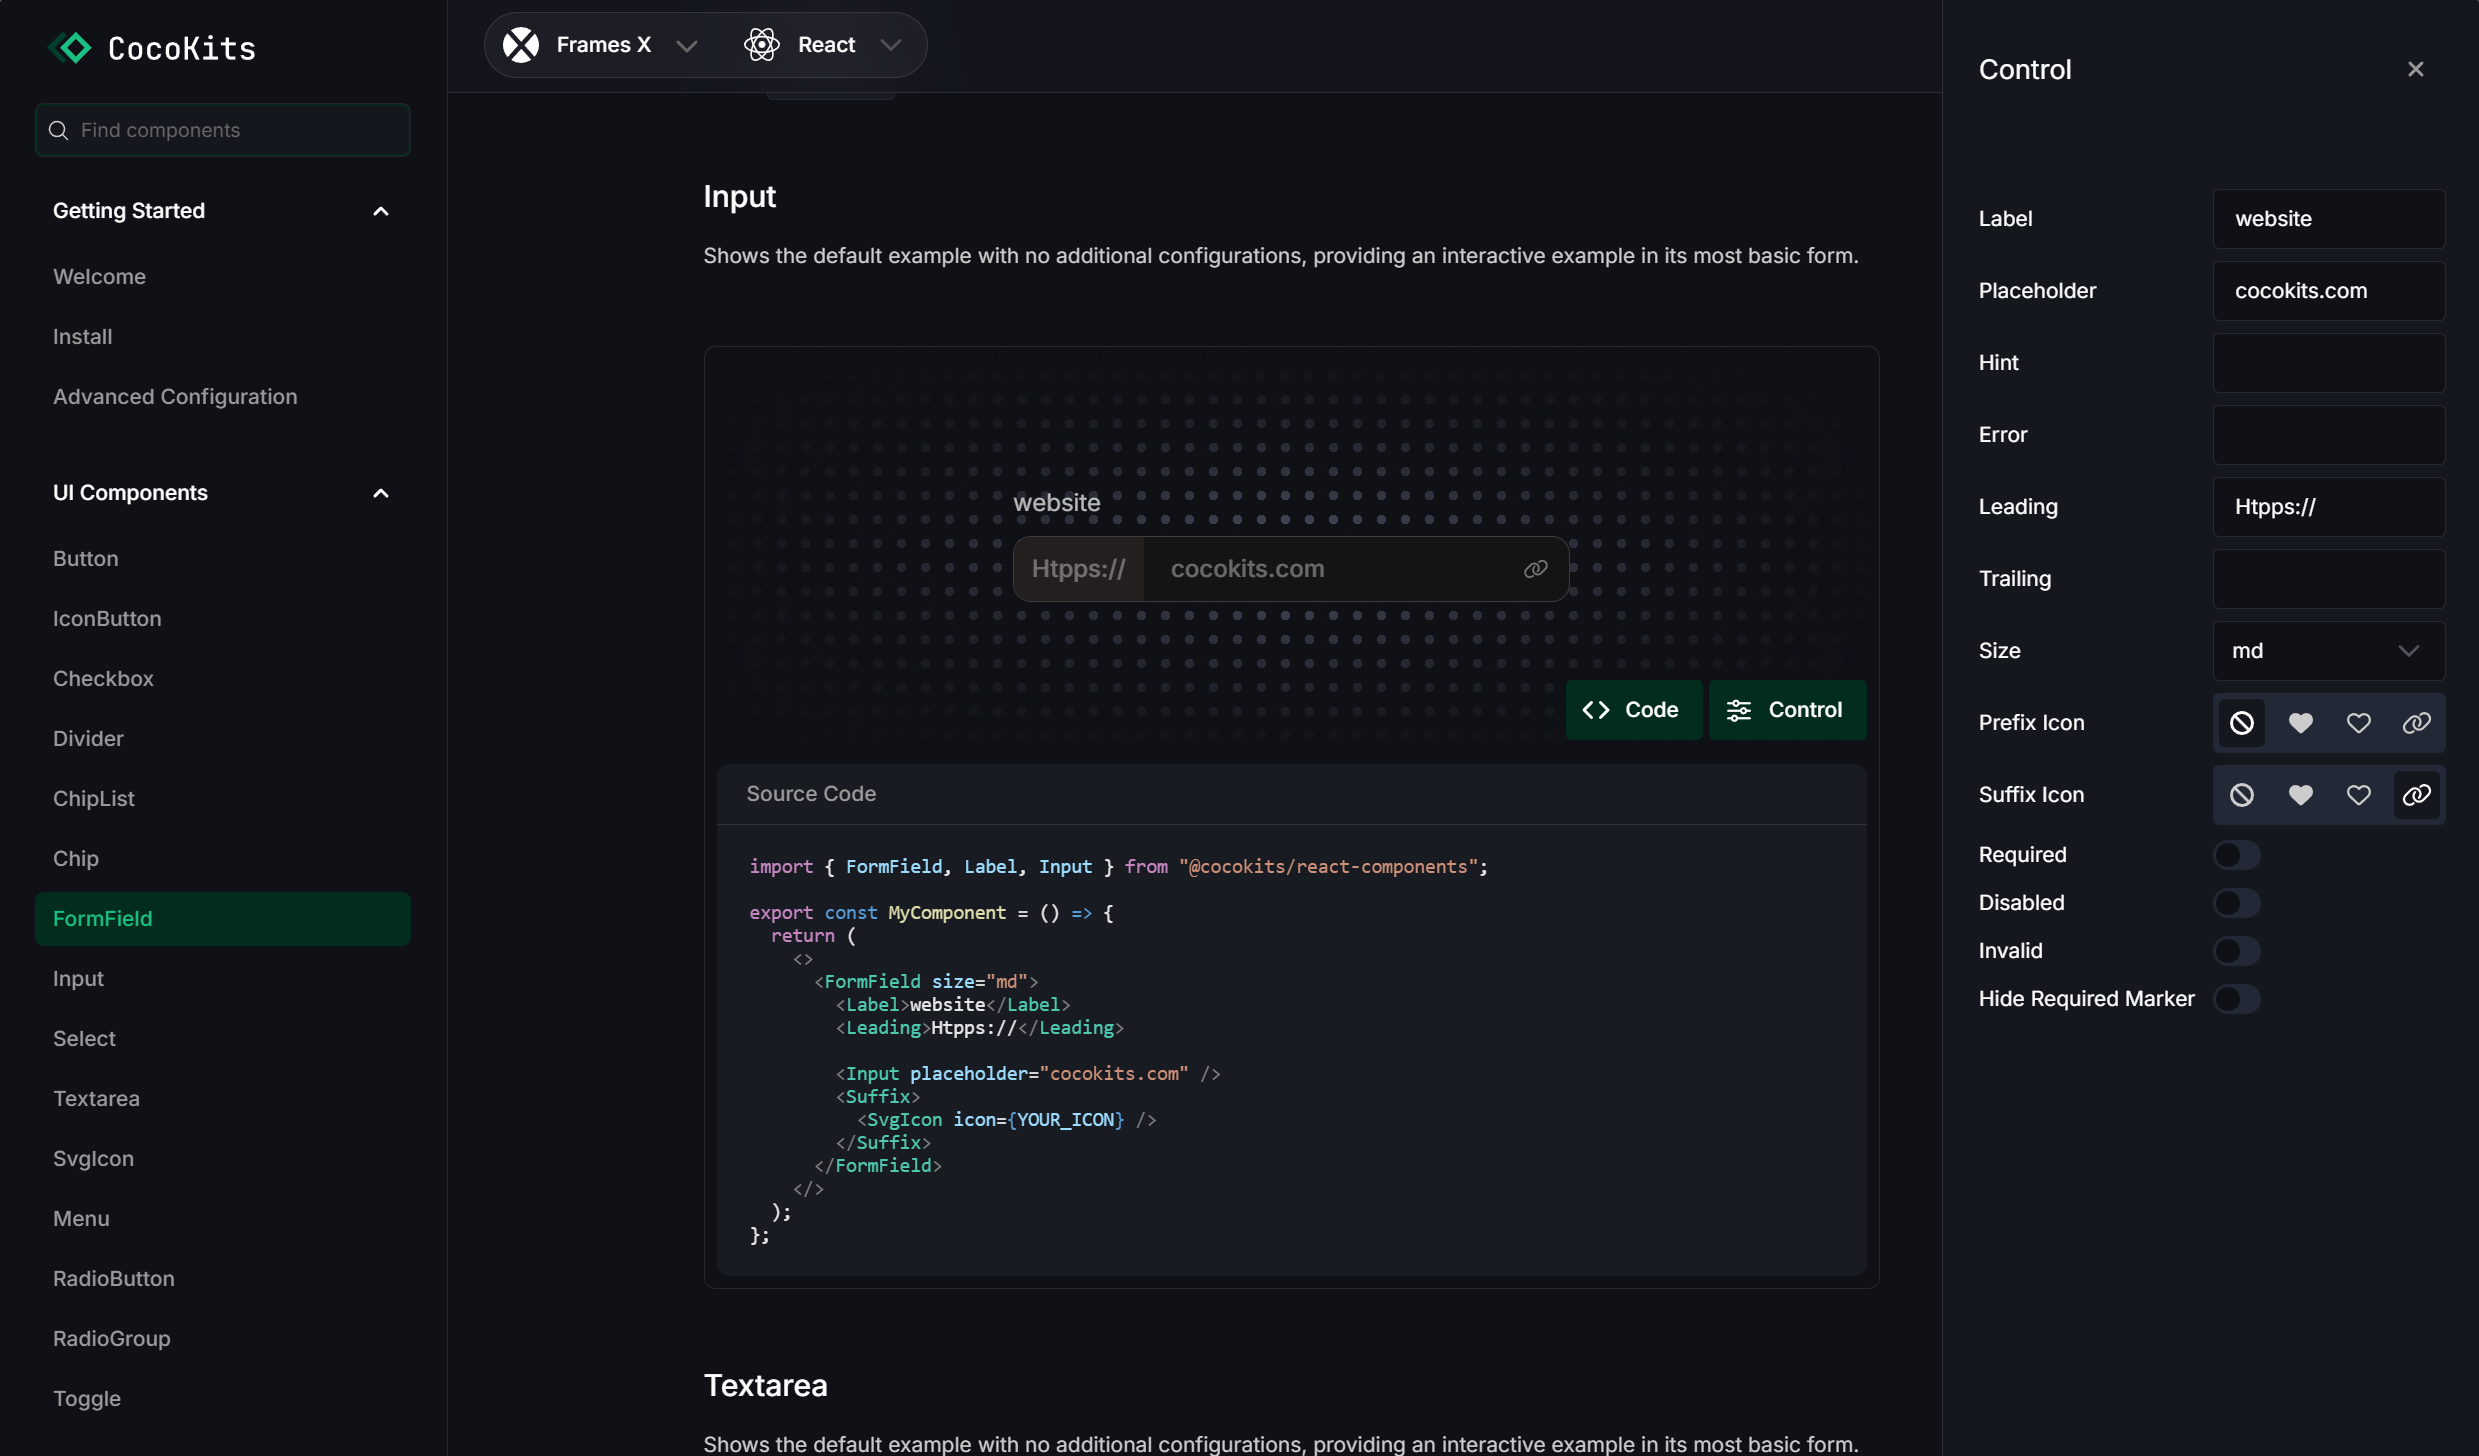Open the Install page from the sidebar
This screenshot has height=1456, width=2479.
coord(84,336)
